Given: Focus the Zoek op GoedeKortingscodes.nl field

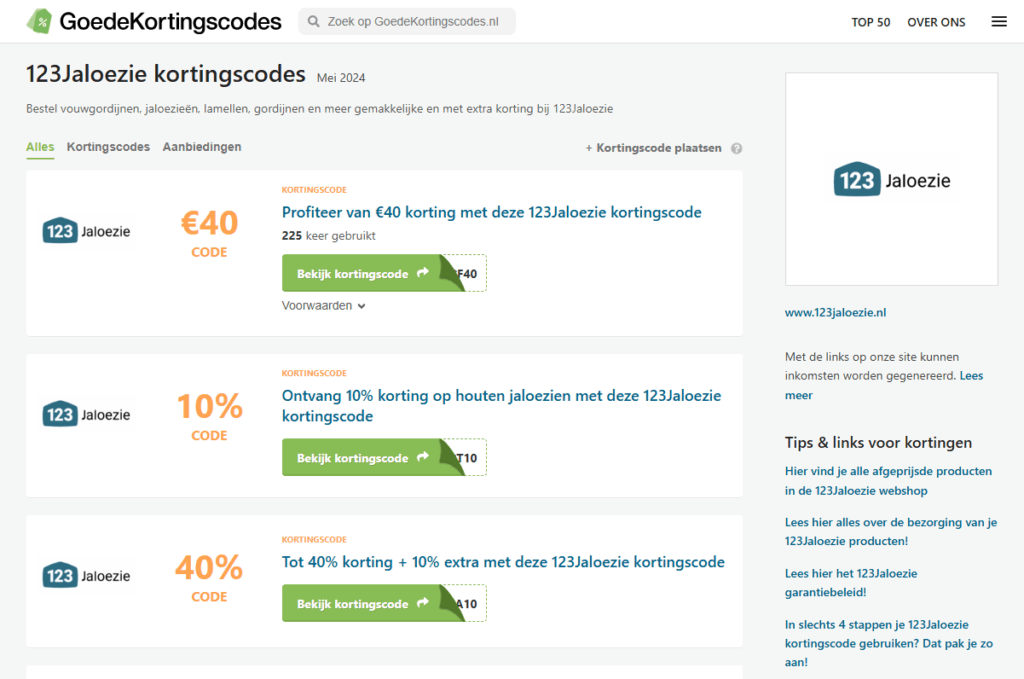Looking at the screenshot, I should [x=415, y=22].
